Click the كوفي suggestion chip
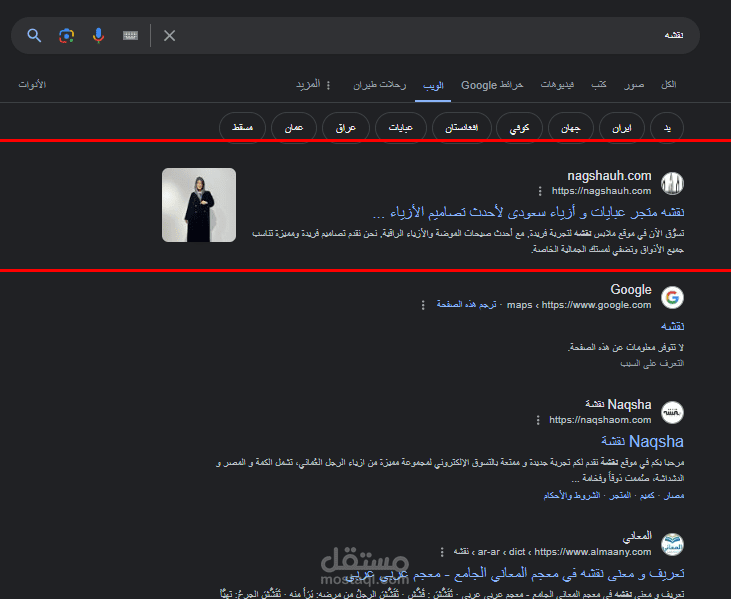Viewport: 731px width, 599px height. [519, 127]
